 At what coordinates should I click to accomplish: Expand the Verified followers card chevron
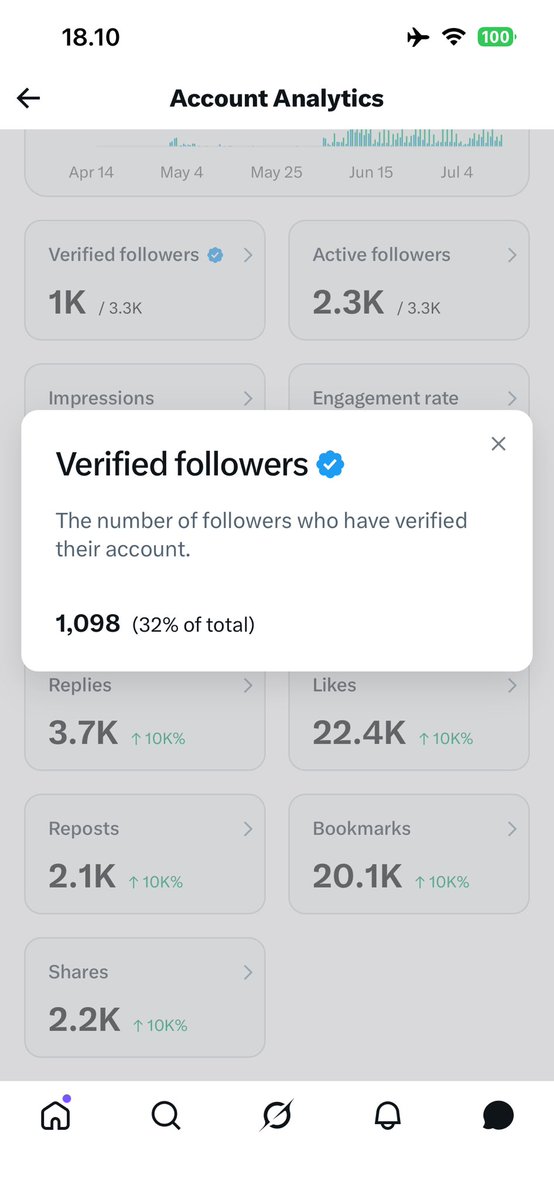tap(247, 255)
